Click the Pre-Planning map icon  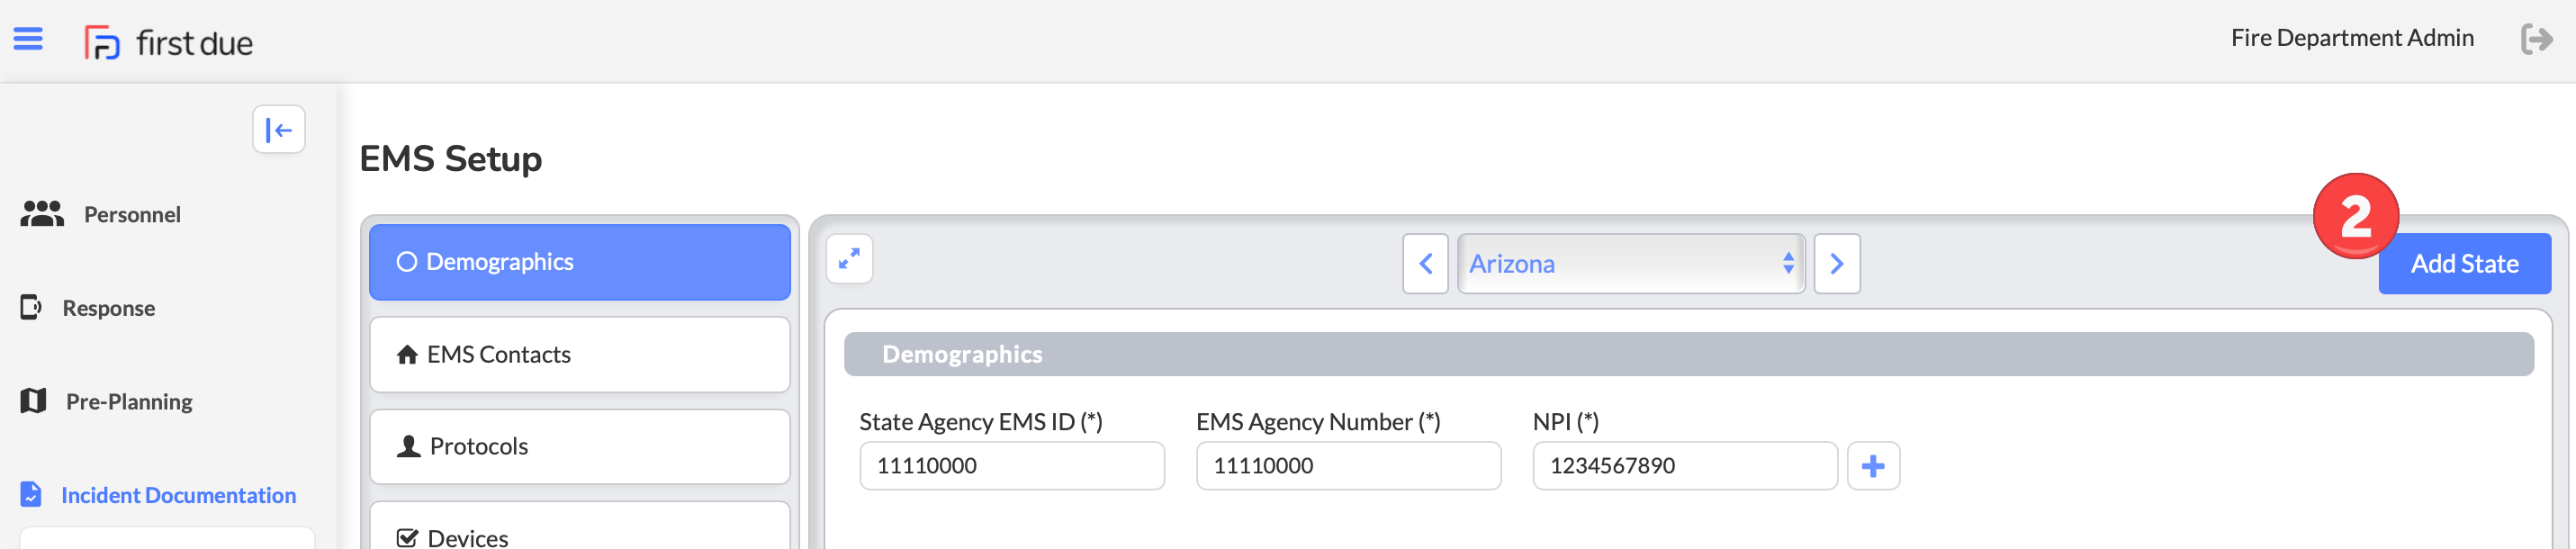(33, 401)
